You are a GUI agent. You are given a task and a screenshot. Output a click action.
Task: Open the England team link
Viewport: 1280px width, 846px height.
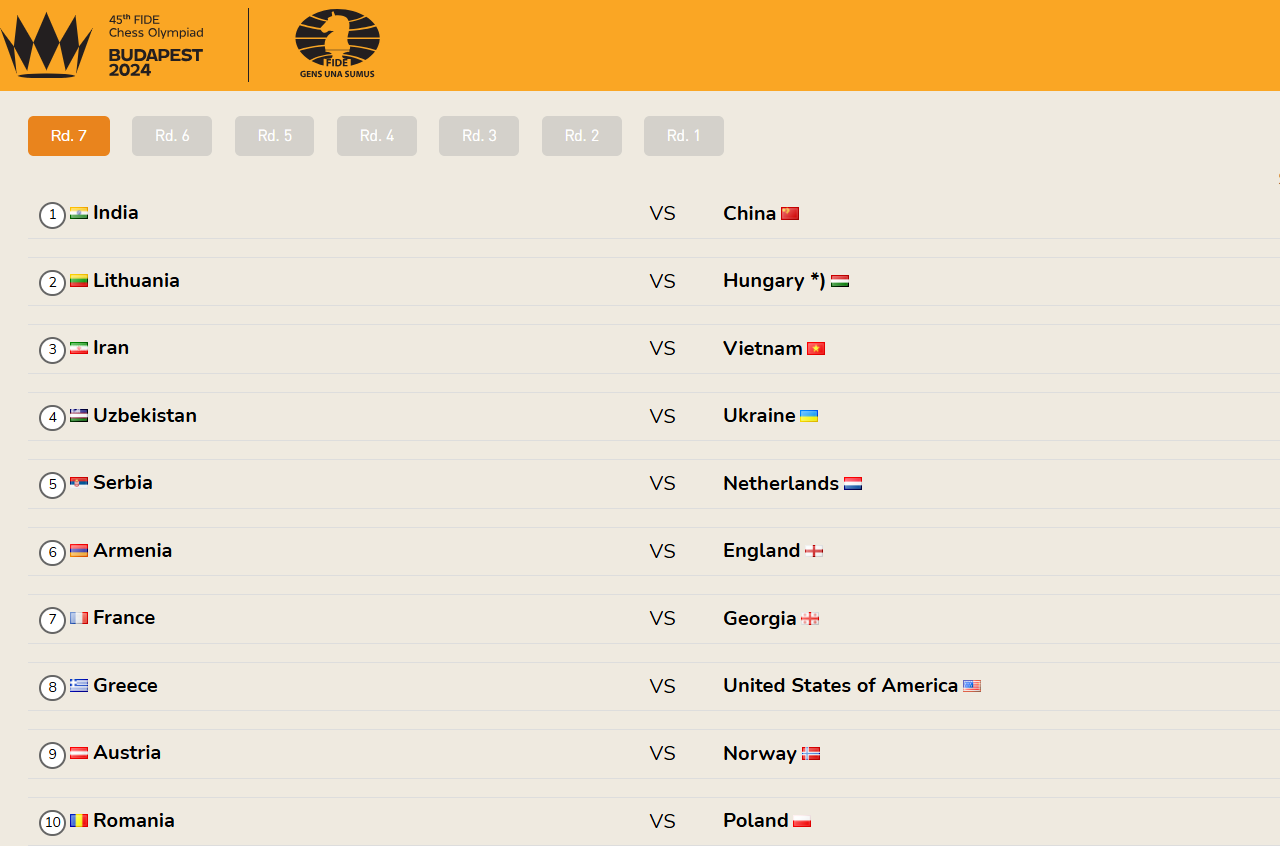tap(761, 551)
